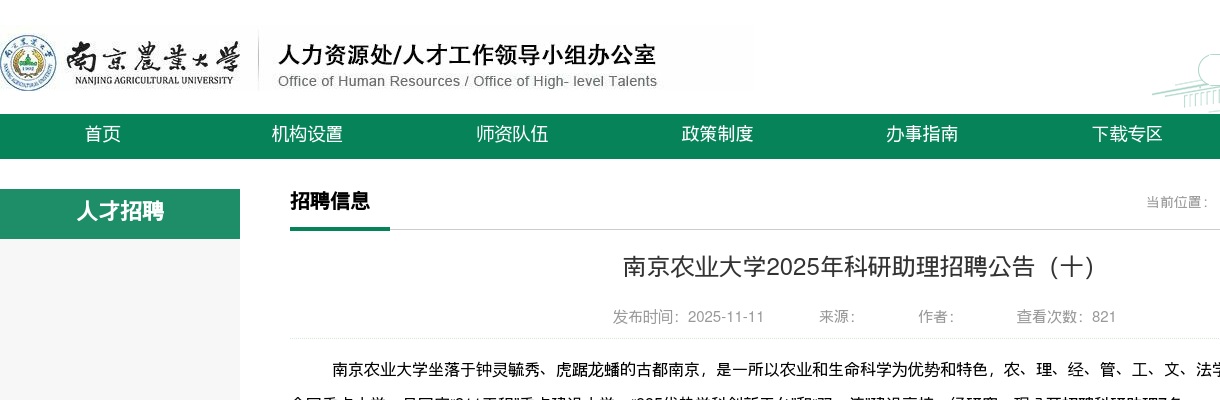Open the 机构设置 navigation menu
The height and width of the screenshot is (400, 1220).
click(x=307, y=135)
